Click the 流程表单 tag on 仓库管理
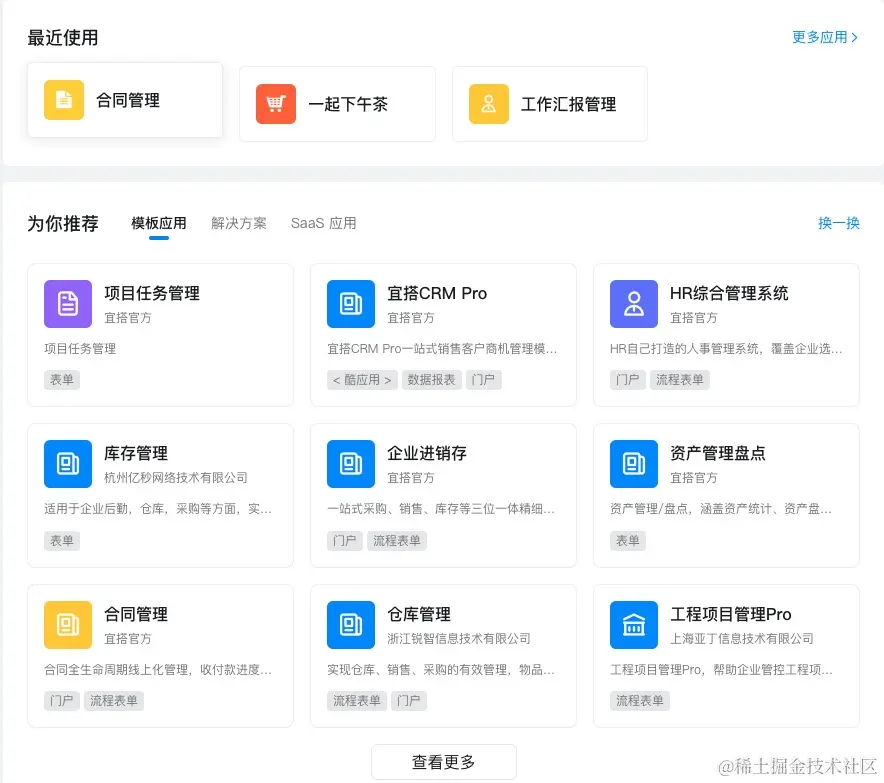The height and width of the screenshot is (783, 884). 357,701
